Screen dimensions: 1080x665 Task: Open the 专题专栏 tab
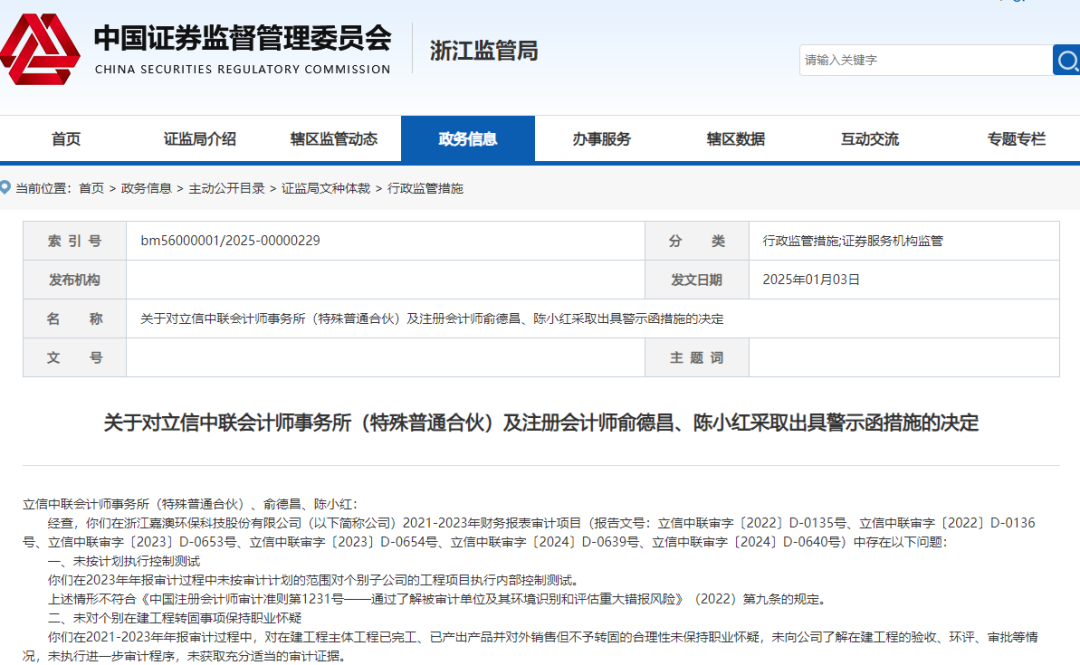(x=1016, y=139)
